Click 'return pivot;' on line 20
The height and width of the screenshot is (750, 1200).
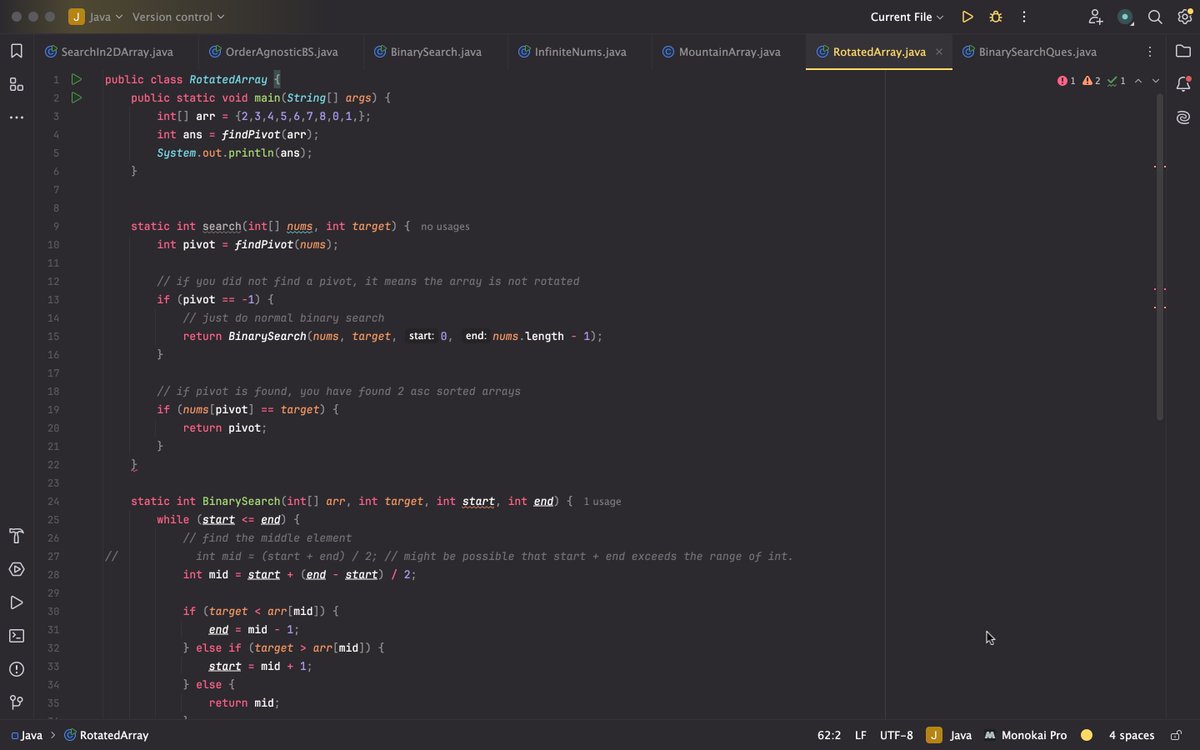pyautogui.click(x=225, y=428)
